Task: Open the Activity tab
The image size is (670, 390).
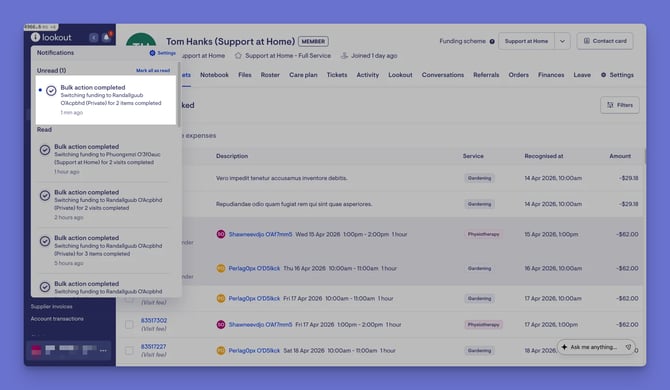Action: click(x=367, y=75)
